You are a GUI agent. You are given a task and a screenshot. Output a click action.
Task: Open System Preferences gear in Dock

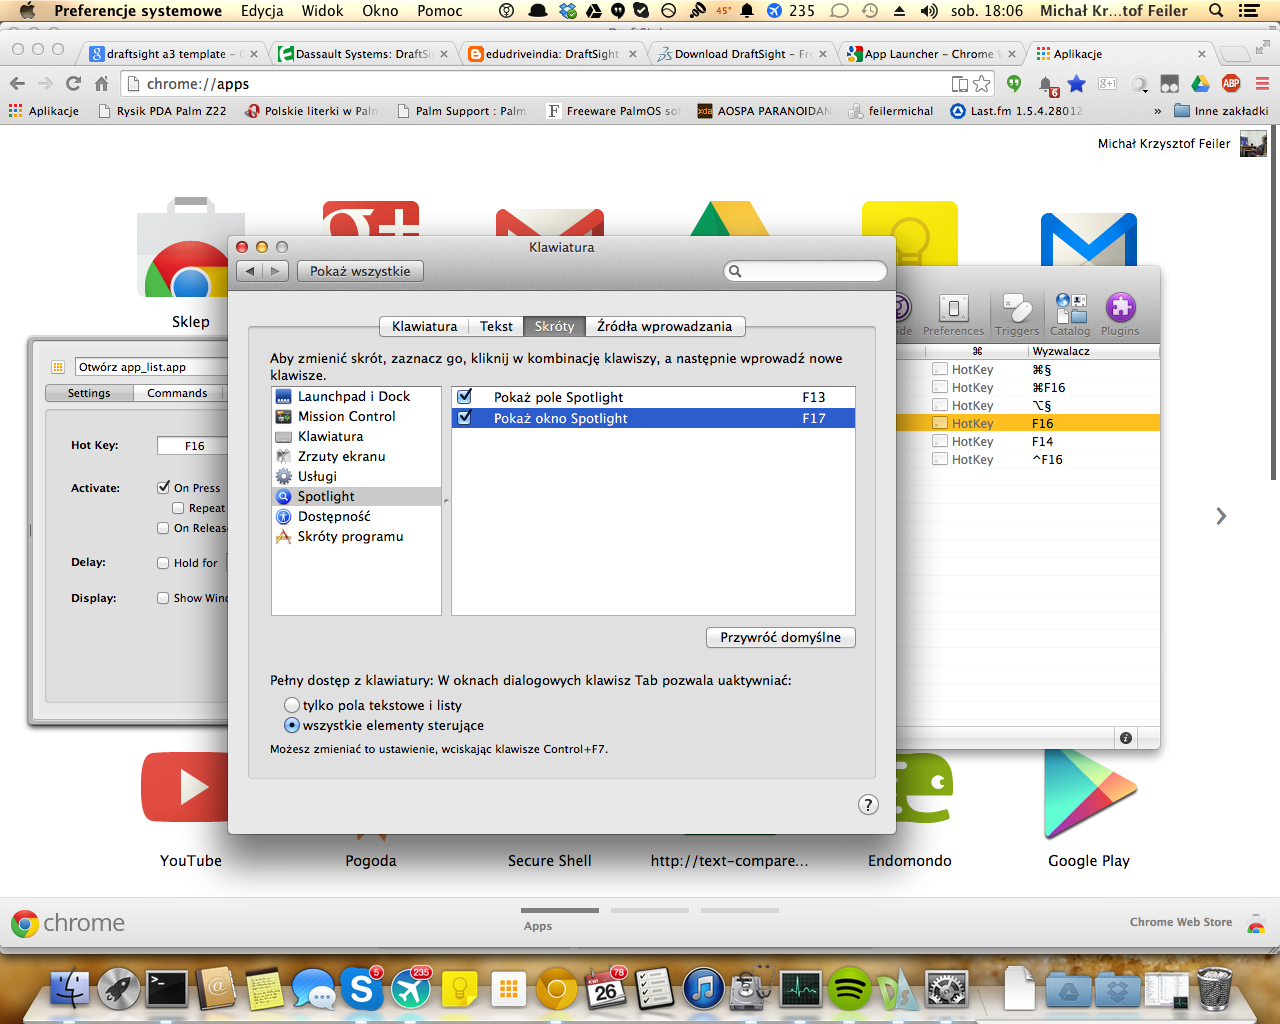click(x=946, y=989)
